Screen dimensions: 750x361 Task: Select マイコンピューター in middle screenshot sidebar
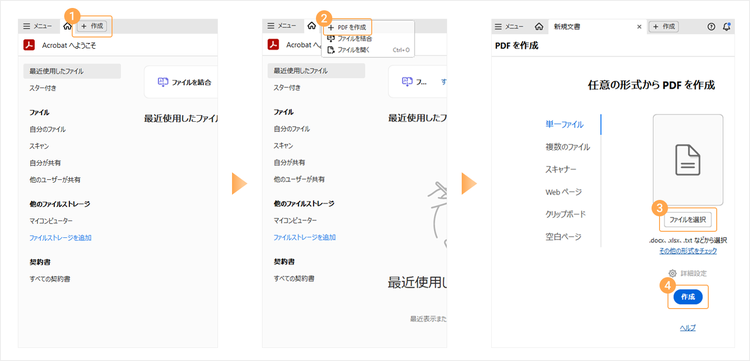(296, 220)
